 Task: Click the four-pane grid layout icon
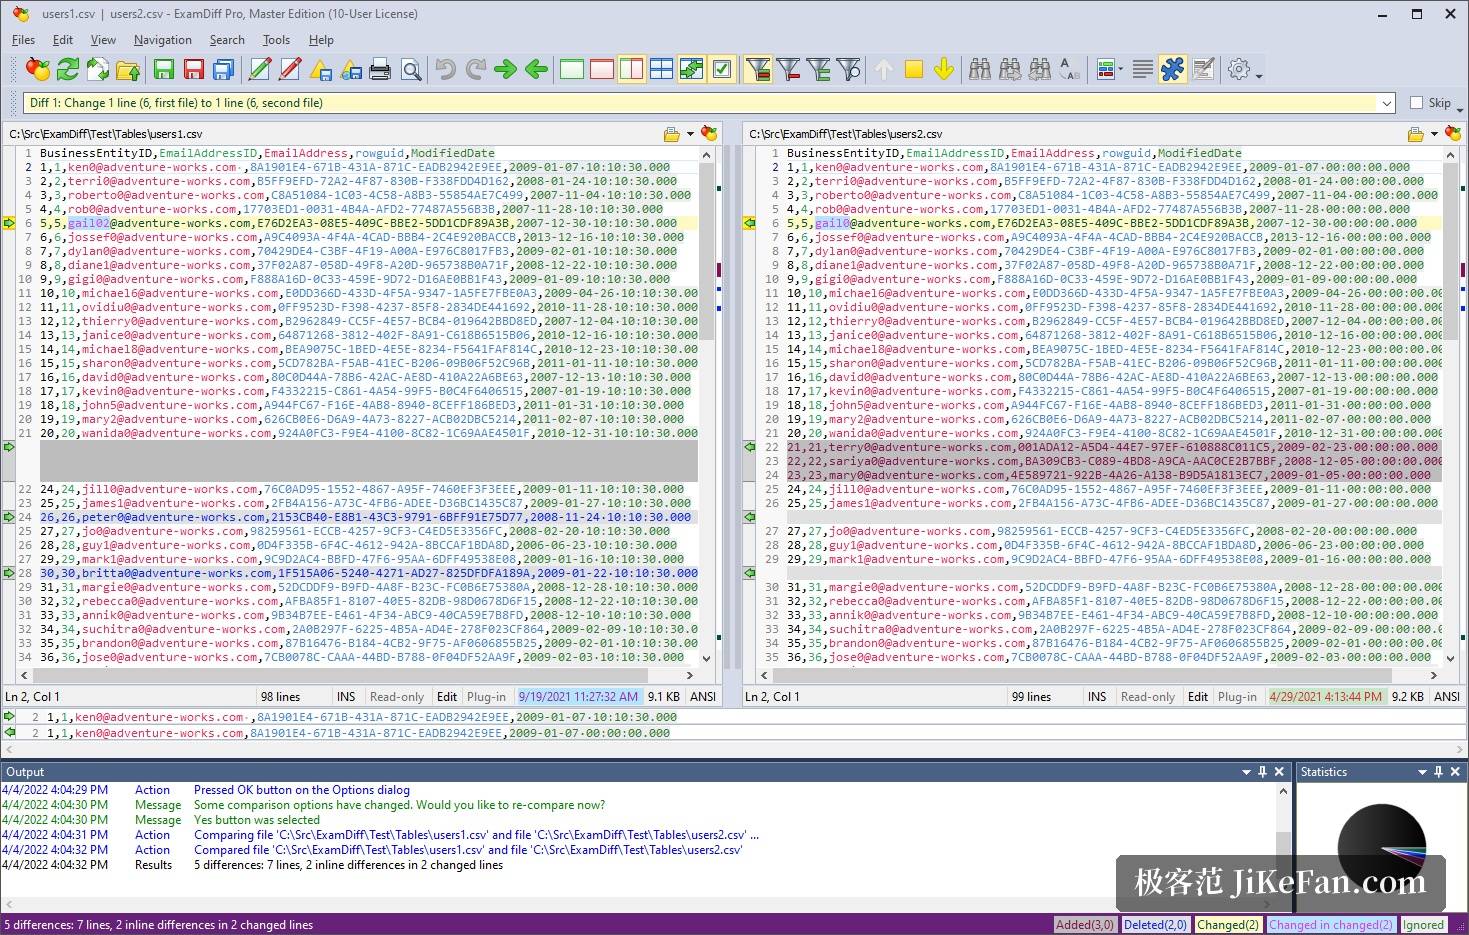click(x=662, y=69)
